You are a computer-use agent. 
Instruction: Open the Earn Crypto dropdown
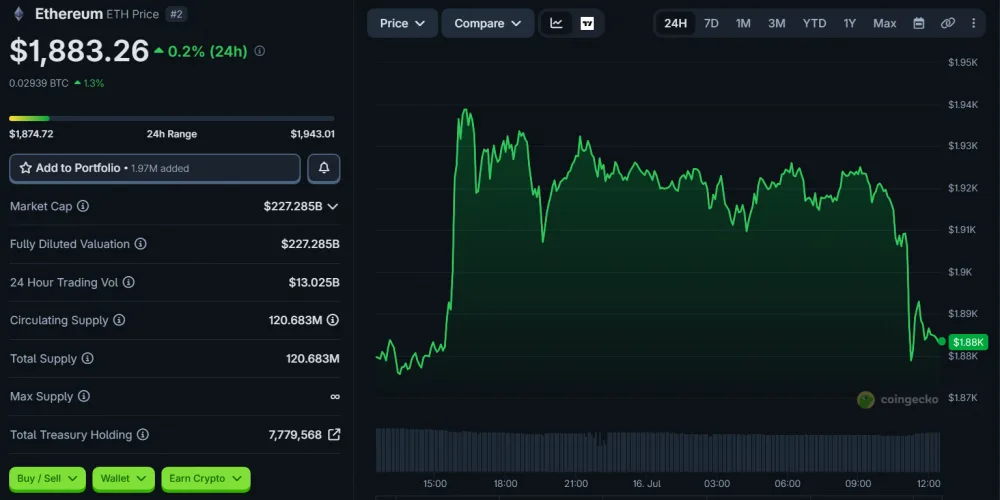pyautogui.click(x=205, y=479)
